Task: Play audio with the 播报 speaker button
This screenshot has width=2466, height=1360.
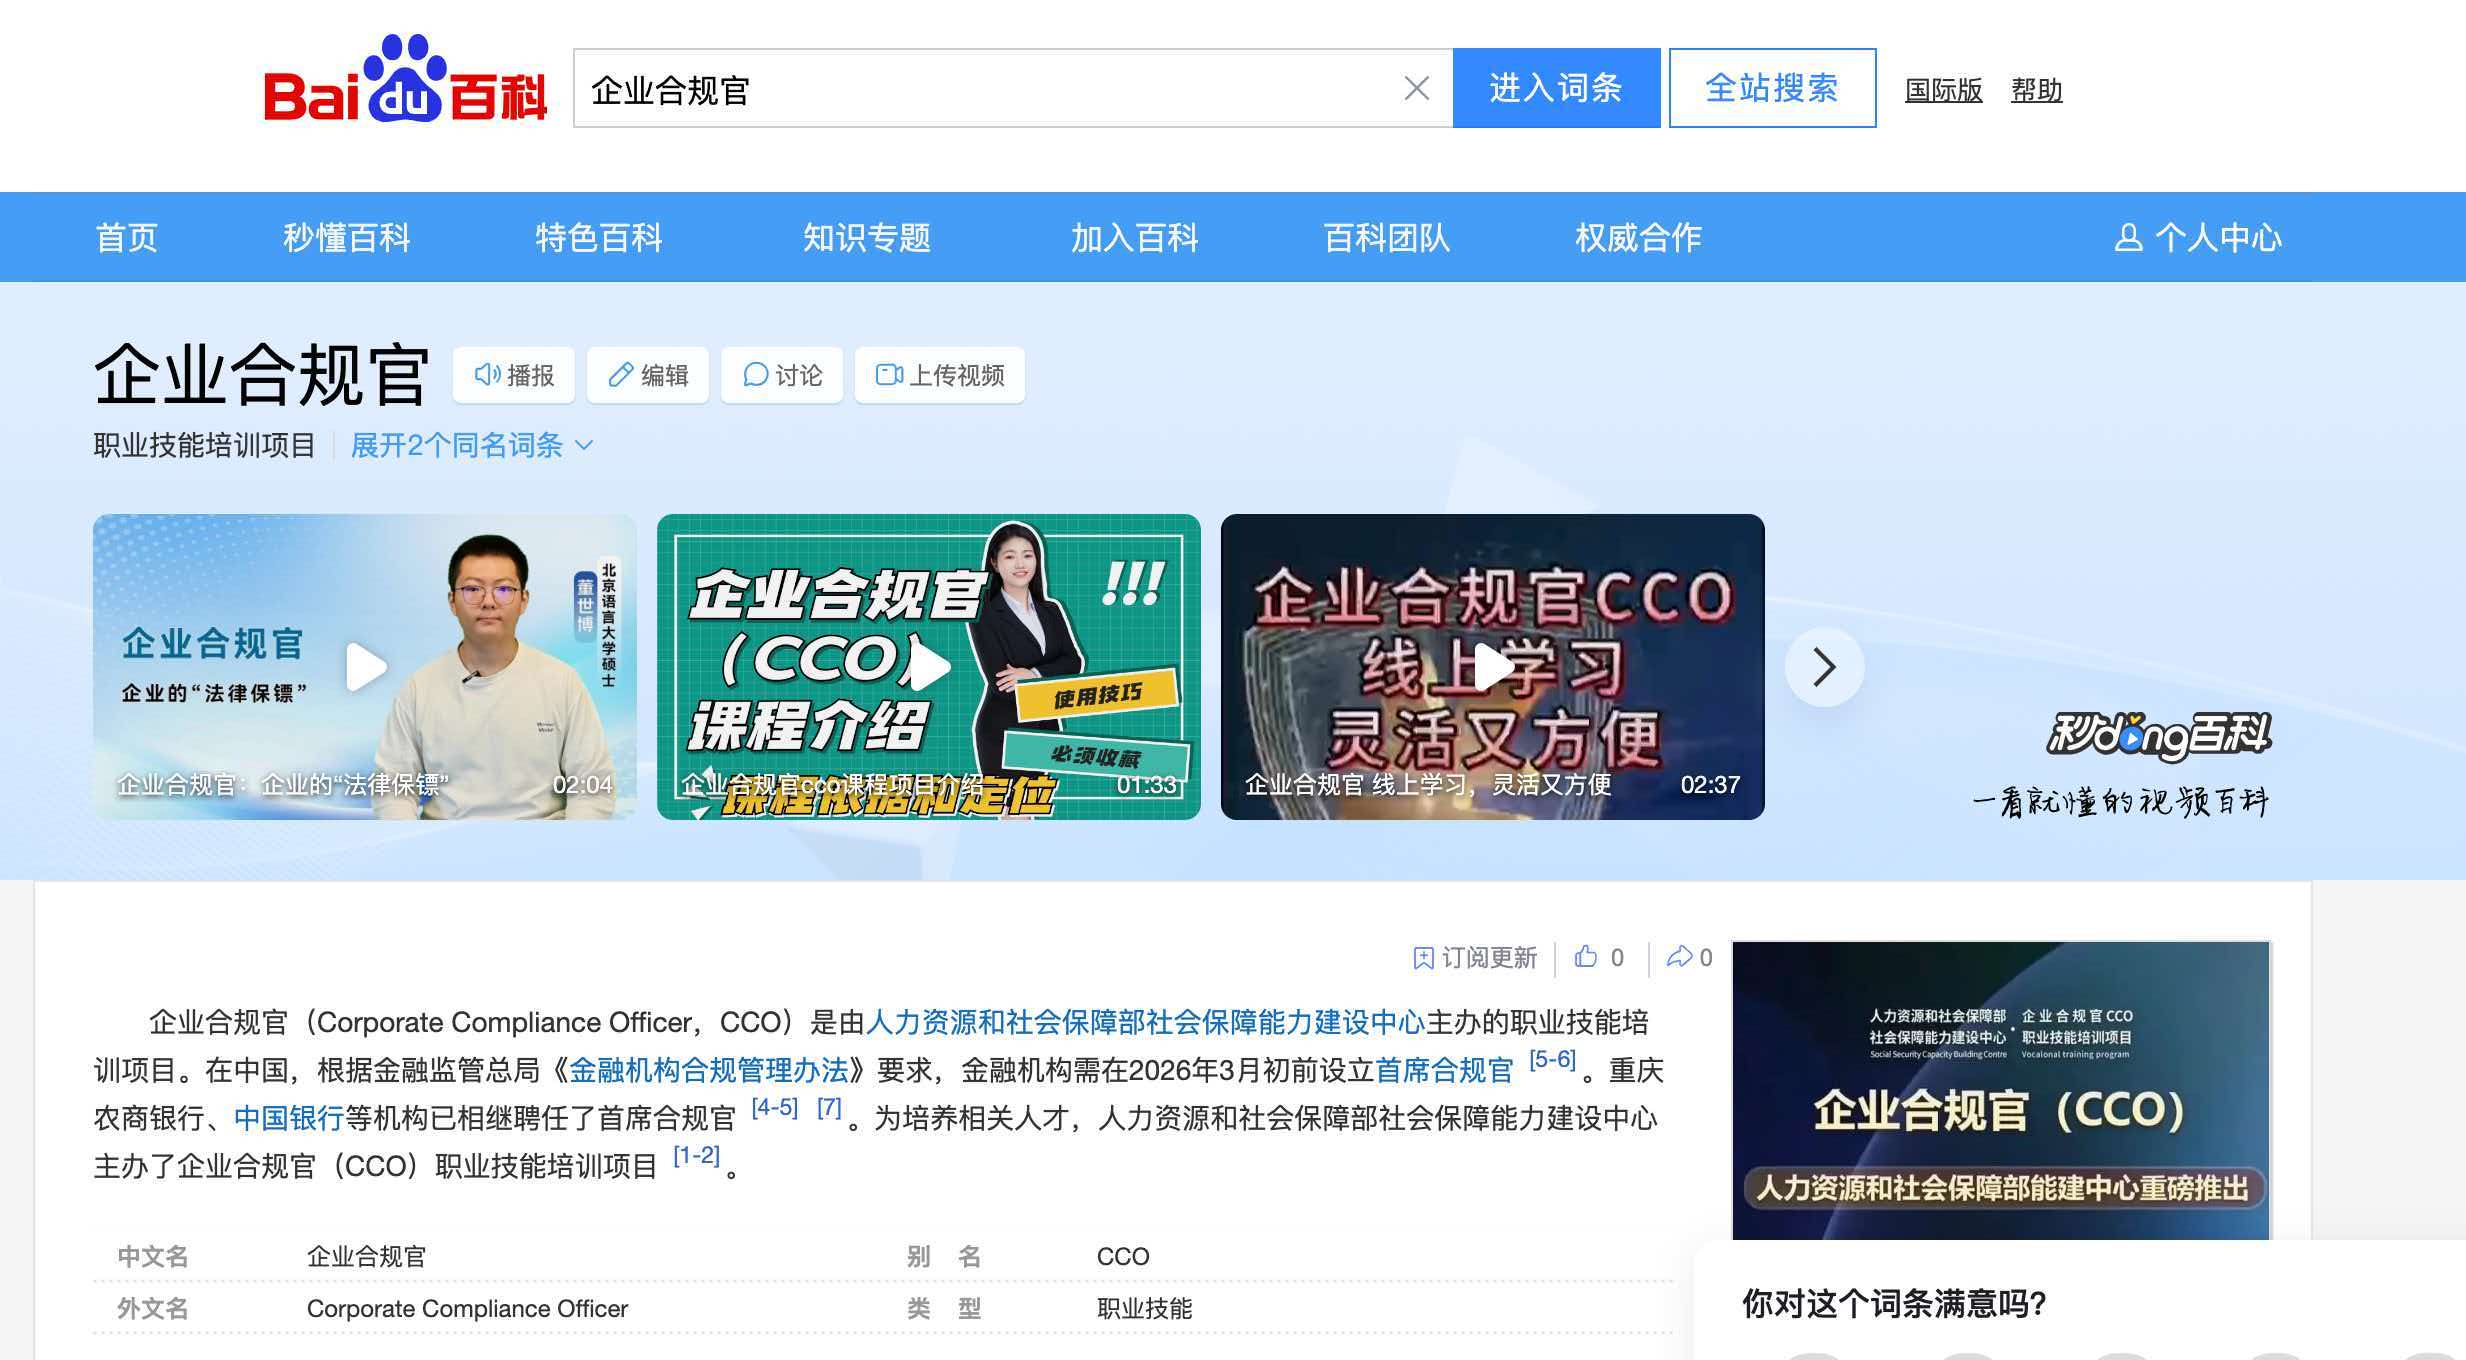Action: coord(514,375)
